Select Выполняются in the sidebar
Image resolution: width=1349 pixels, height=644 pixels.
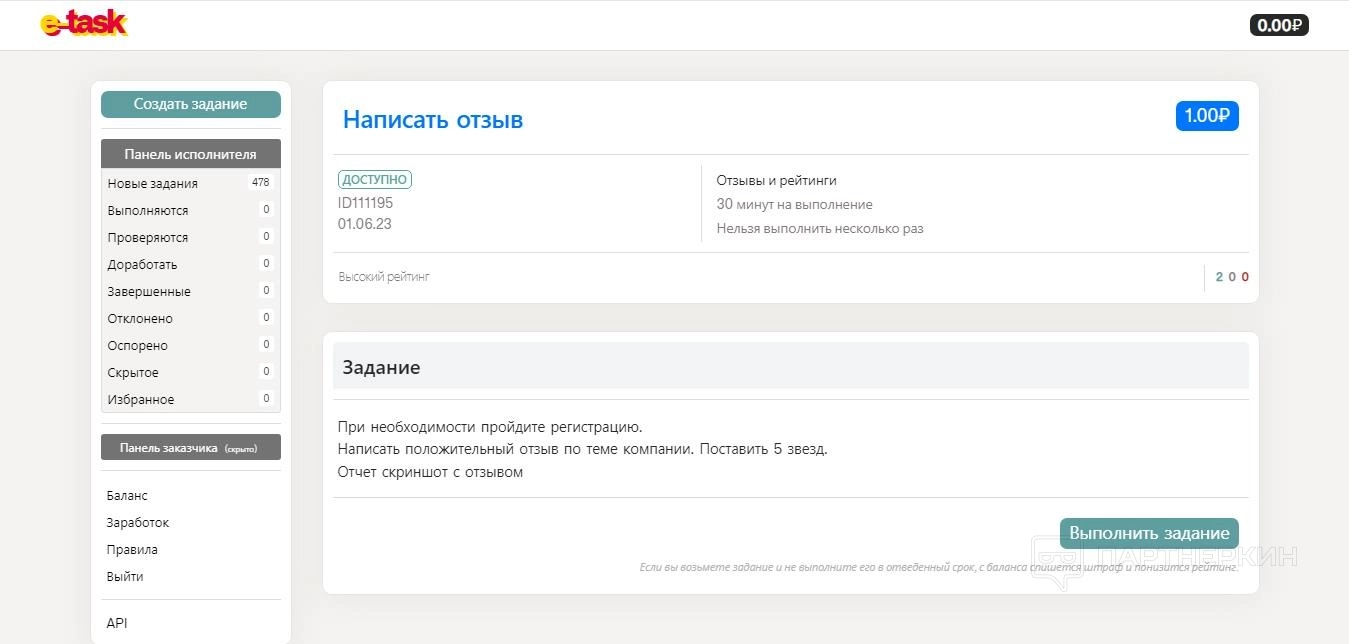(148, 211)
